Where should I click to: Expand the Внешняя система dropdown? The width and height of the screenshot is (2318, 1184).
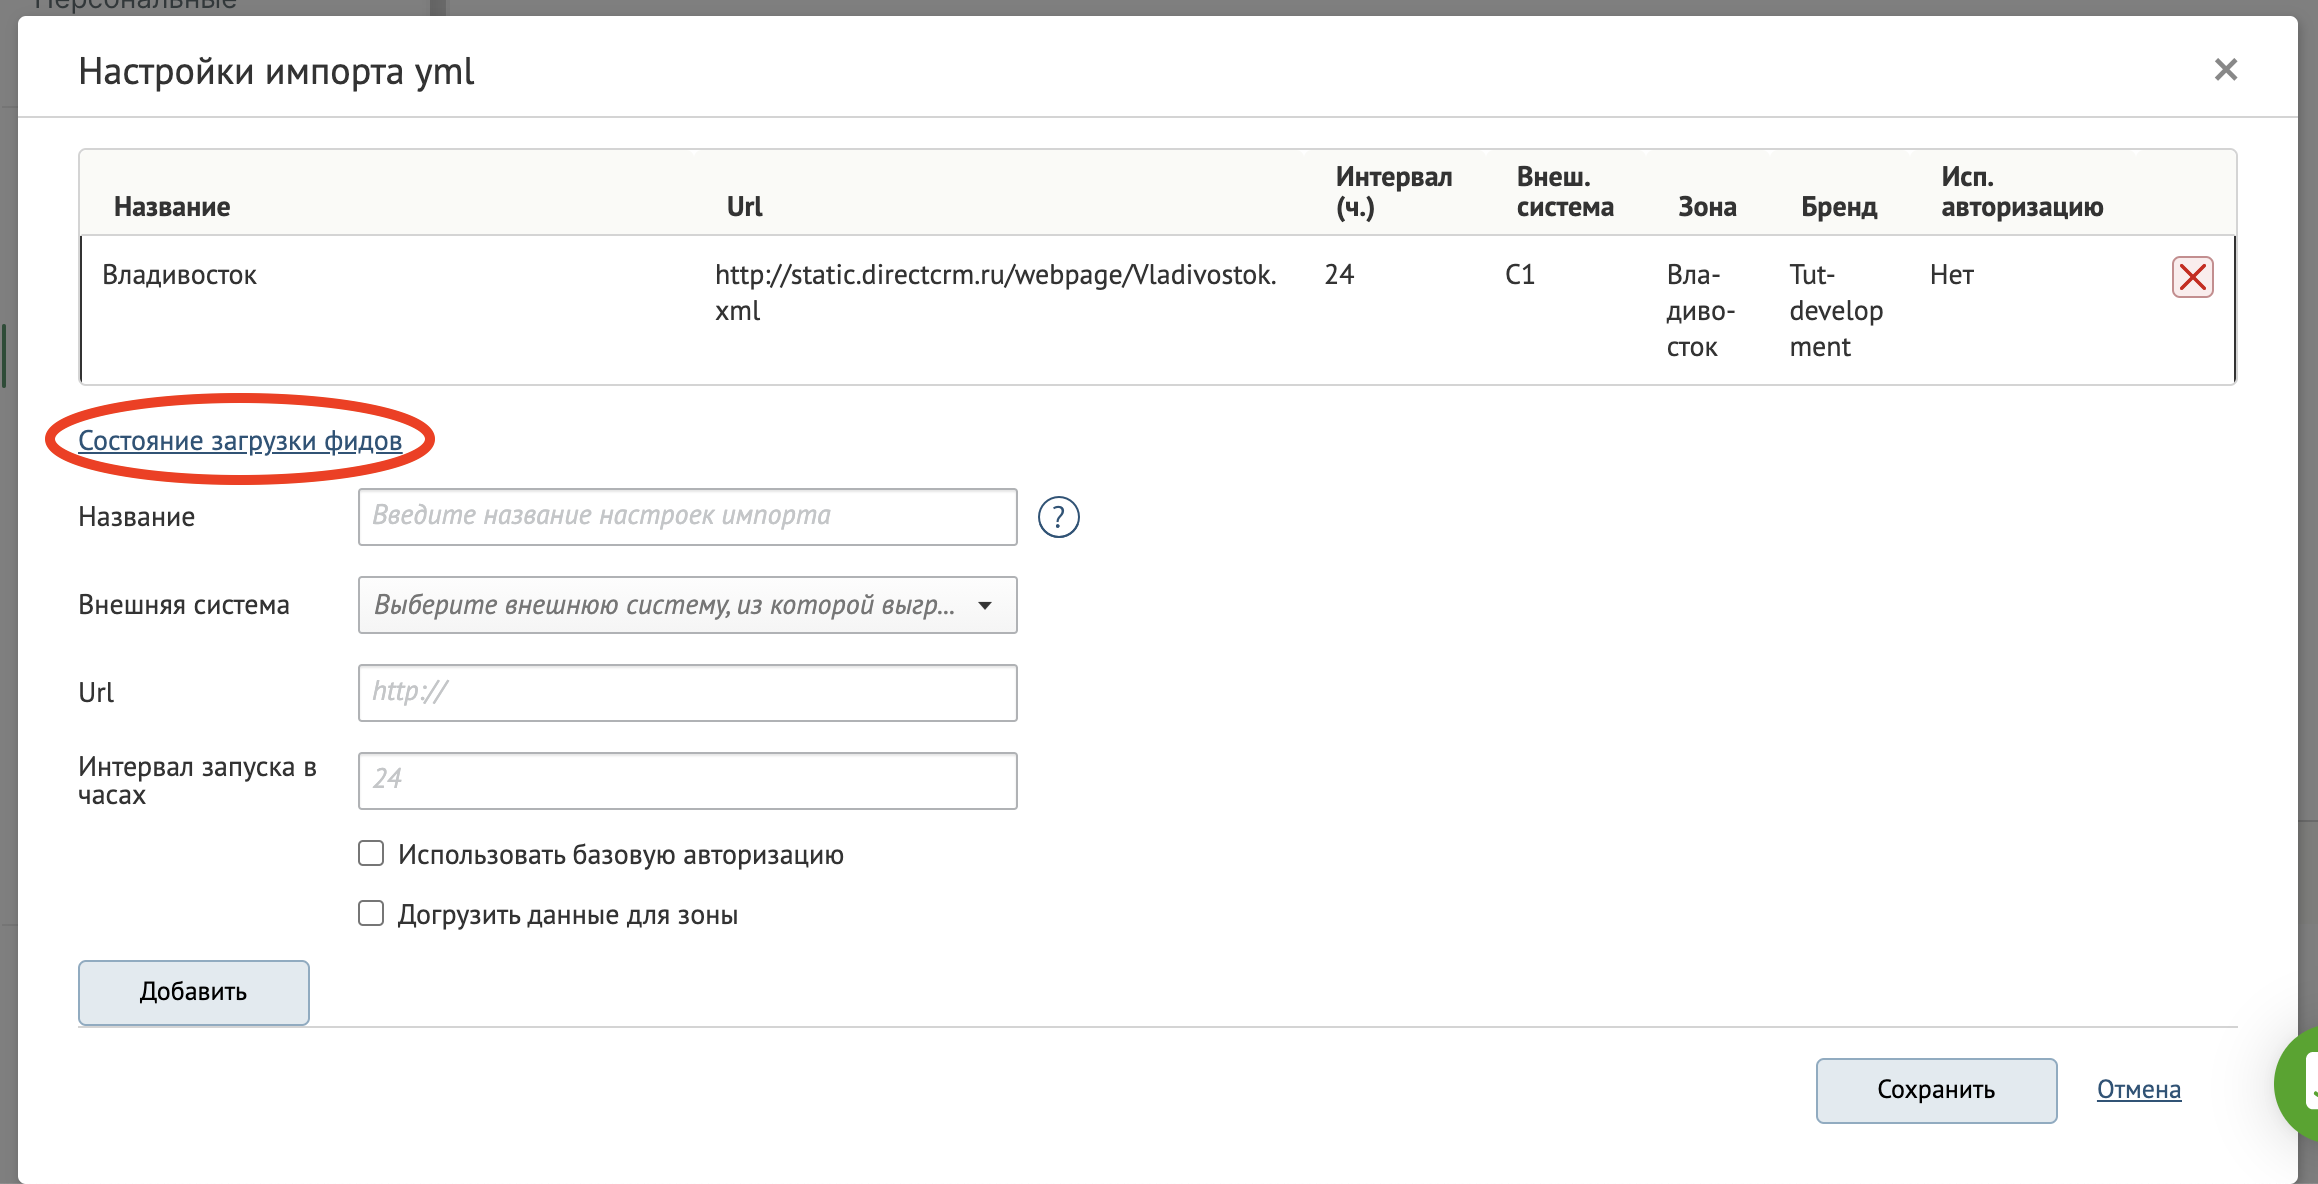pos(664,605)
